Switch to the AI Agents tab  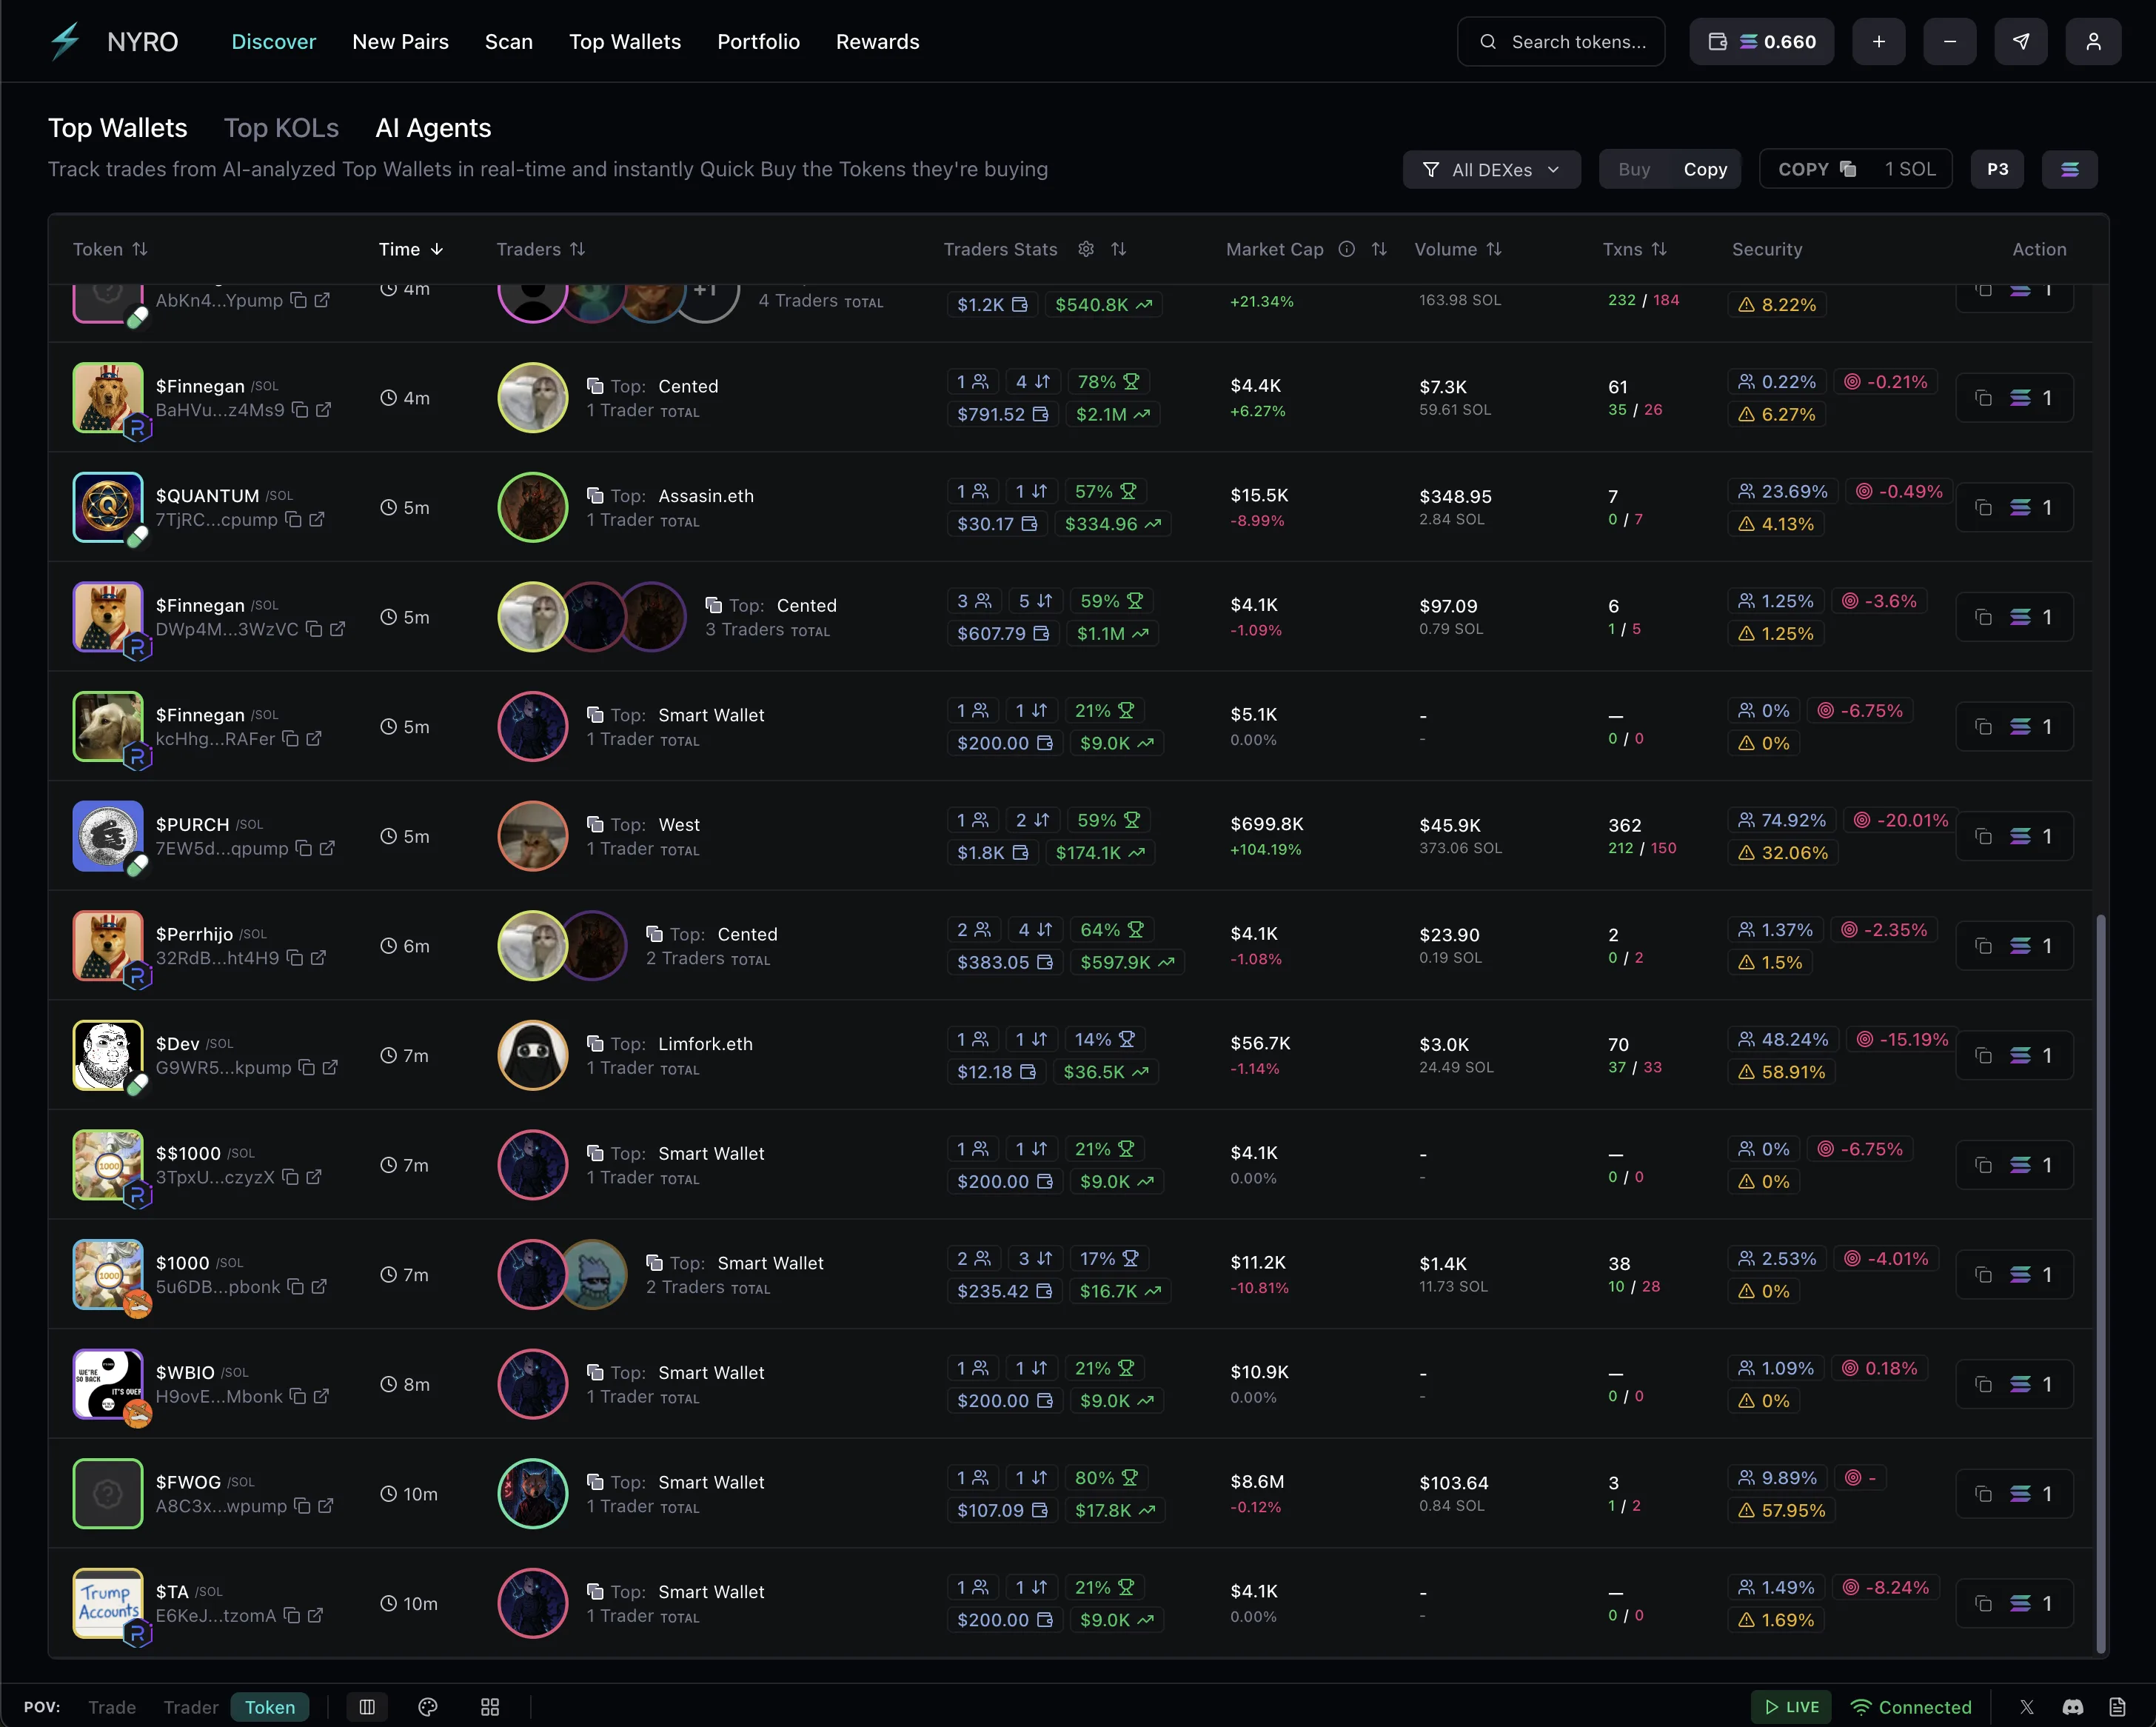(433, 128)
